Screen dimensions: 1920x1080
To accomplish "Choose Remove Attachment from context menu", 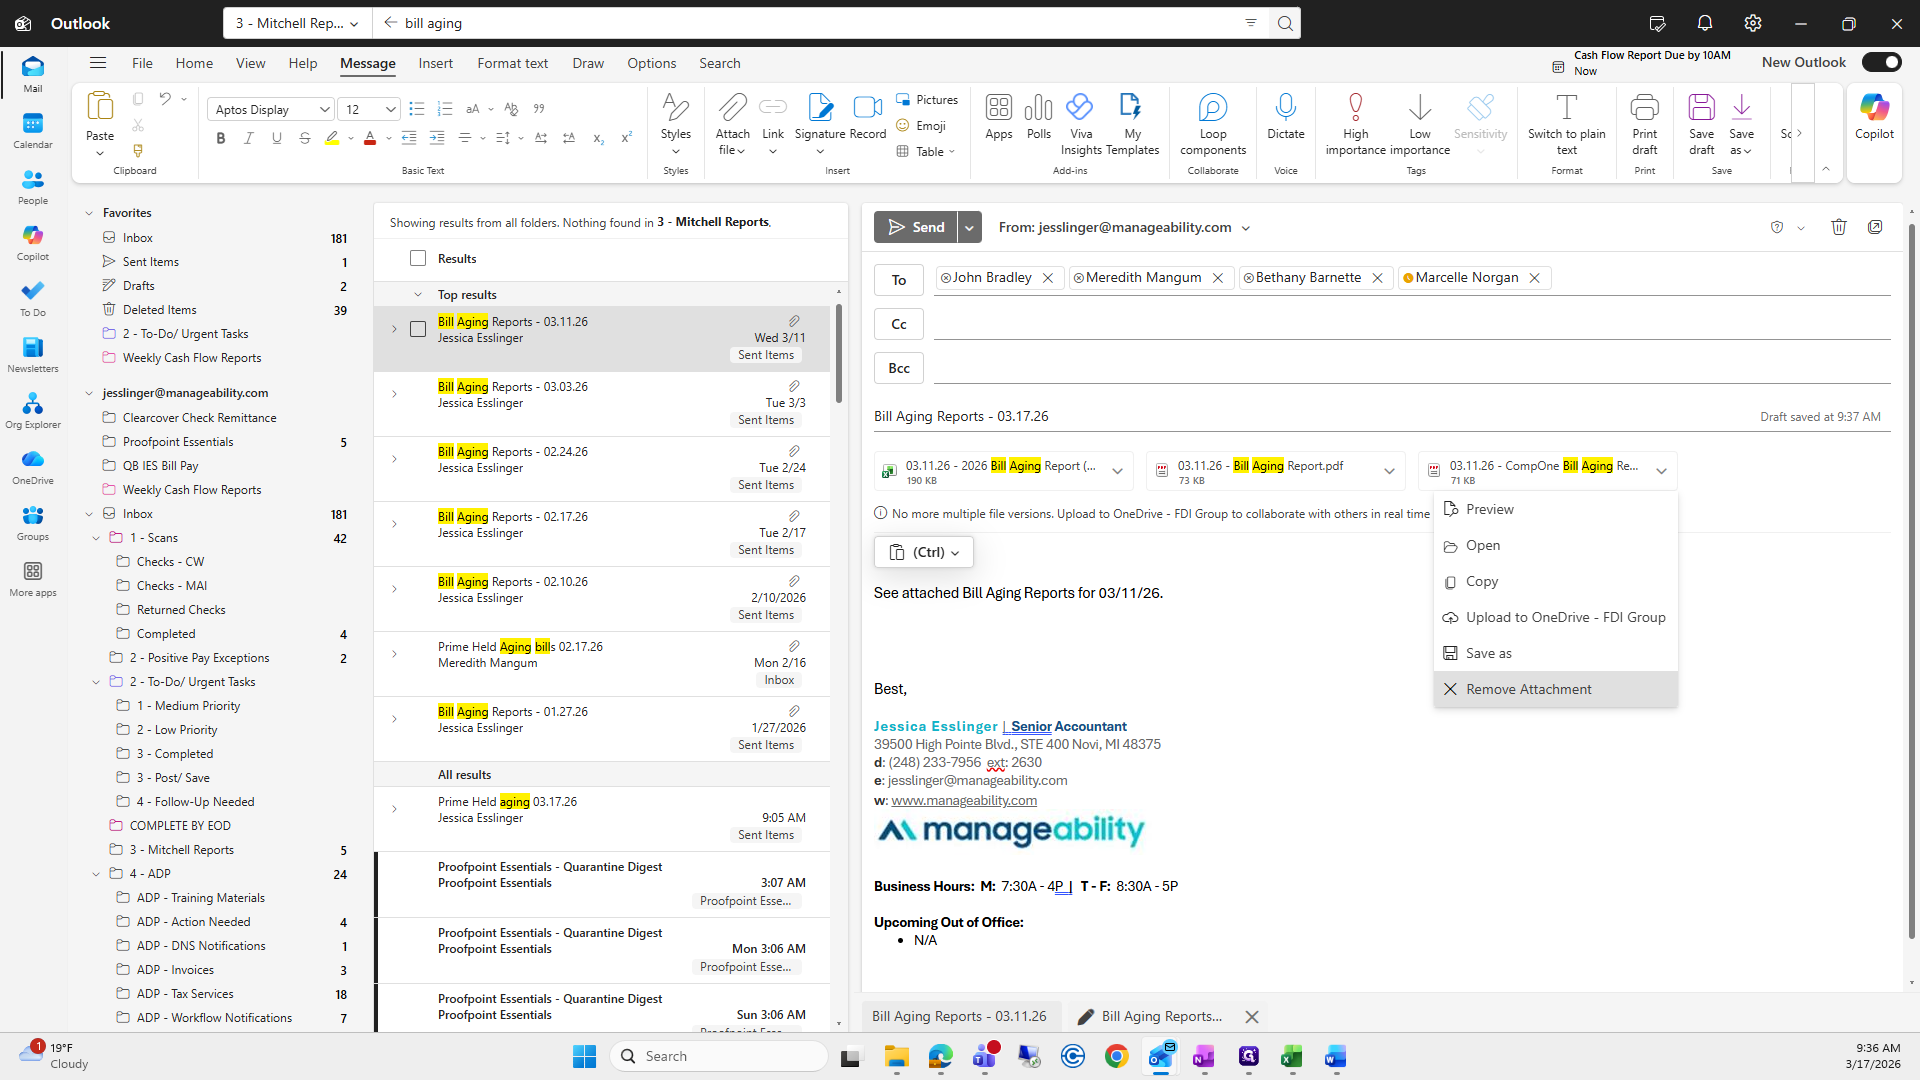I will [x=1528, y=689].
